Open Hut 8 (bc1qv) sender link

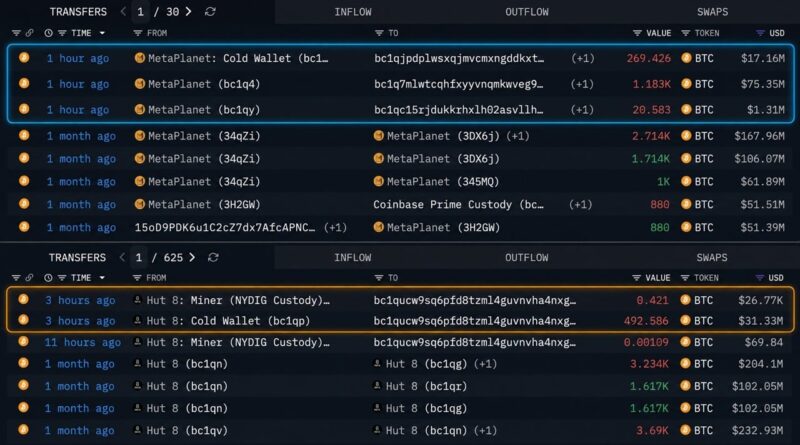tap(187, 431)
